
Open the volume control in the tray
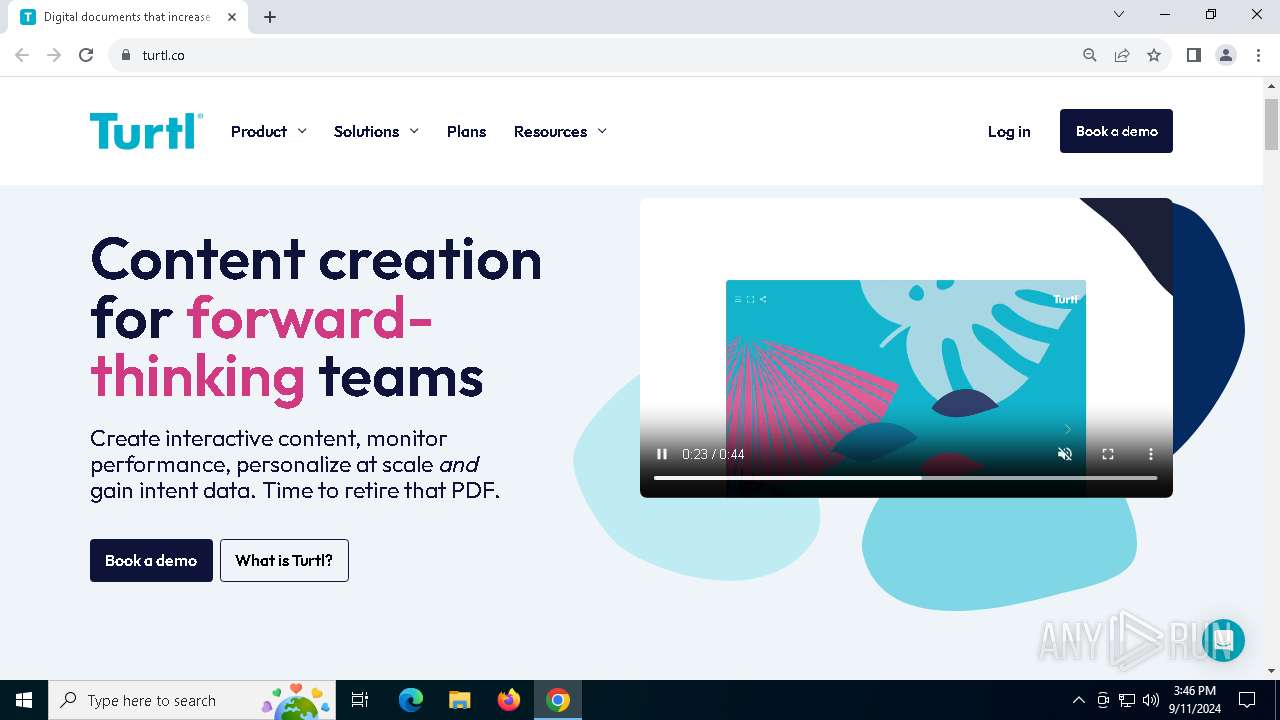1151,700
